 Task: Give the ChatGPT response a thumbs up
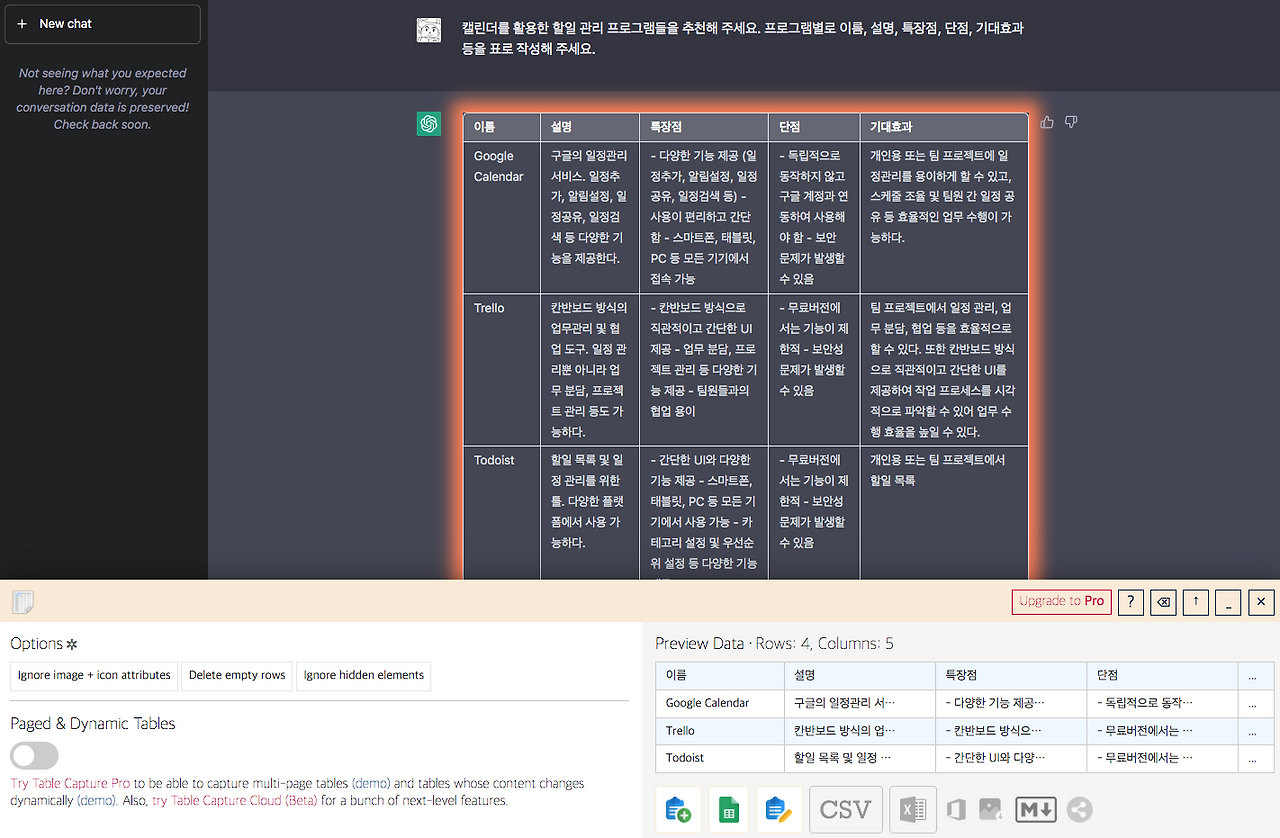coord(1046,121)
